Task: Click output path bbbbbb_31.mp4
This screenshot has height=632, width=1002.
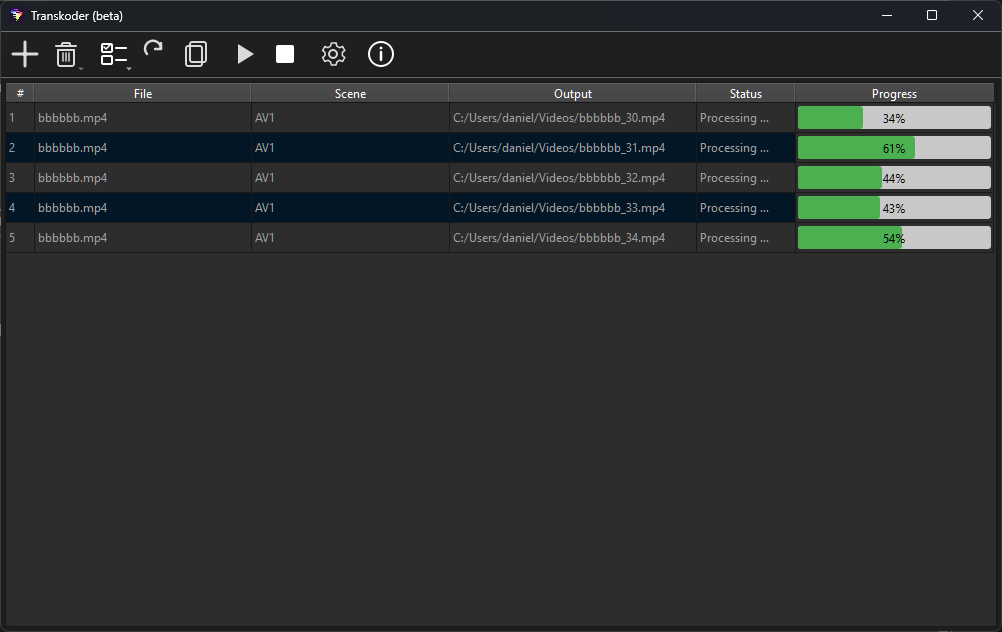Action: [x=573, y=148]
